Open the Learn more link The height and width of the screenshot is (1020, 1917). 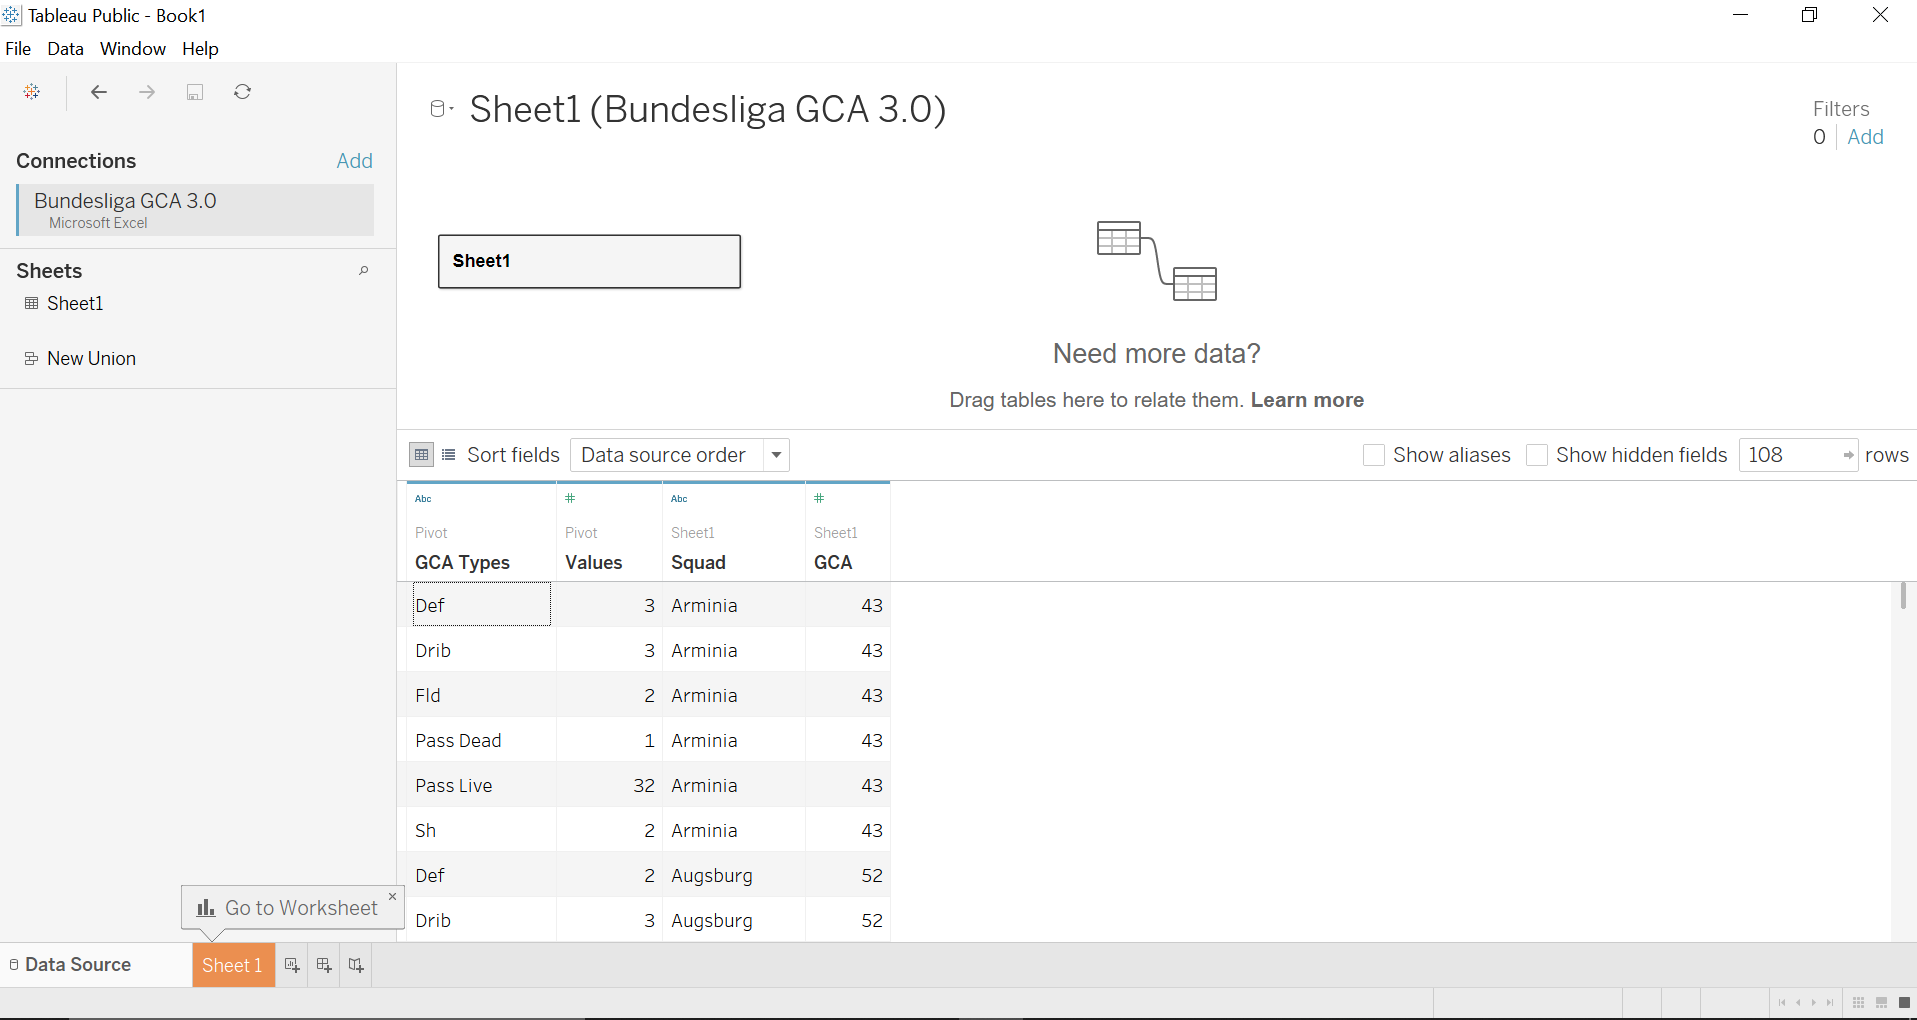pyautogui.click(x=1307, y=400)
